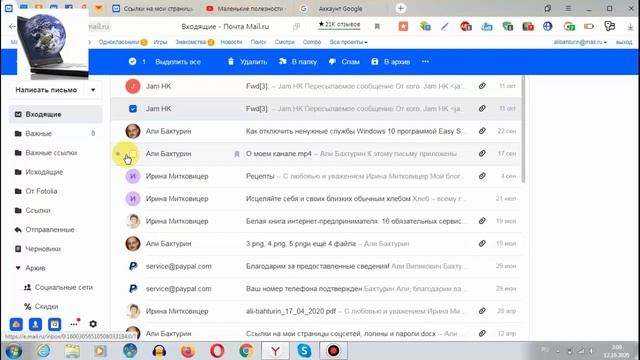Open Социальные сети subfolder
640x360 pixels.
59,287
